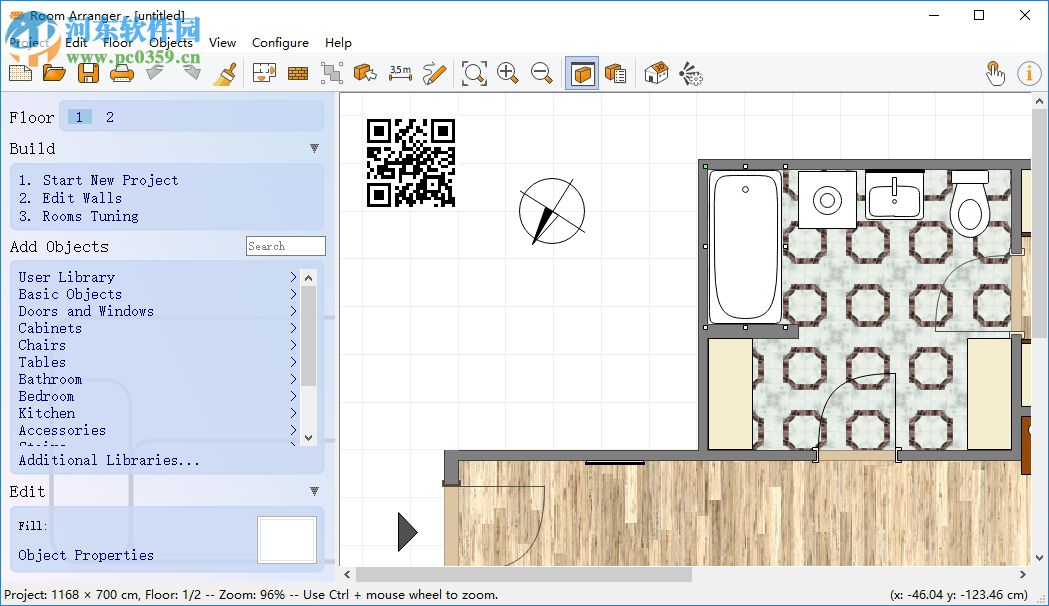1049x606 pixels.
Task: Click the zoom in magnifier icon
Action: (508, 73)
